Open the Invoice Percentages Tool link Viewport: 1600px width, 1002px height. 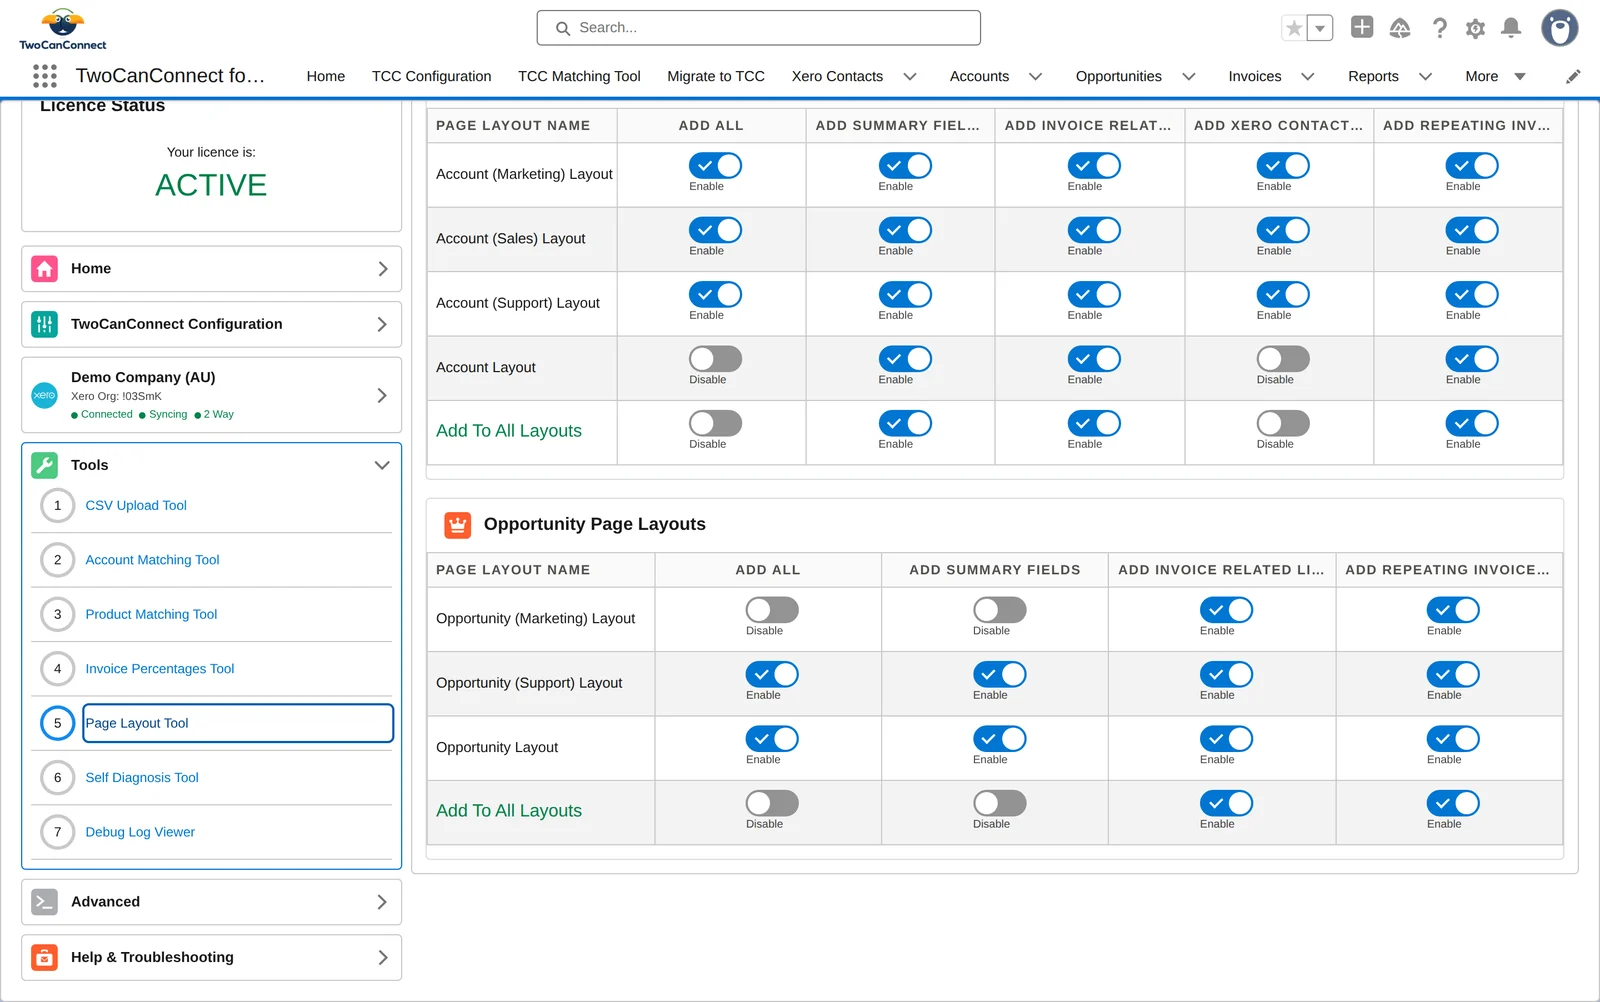coord(160,669)
